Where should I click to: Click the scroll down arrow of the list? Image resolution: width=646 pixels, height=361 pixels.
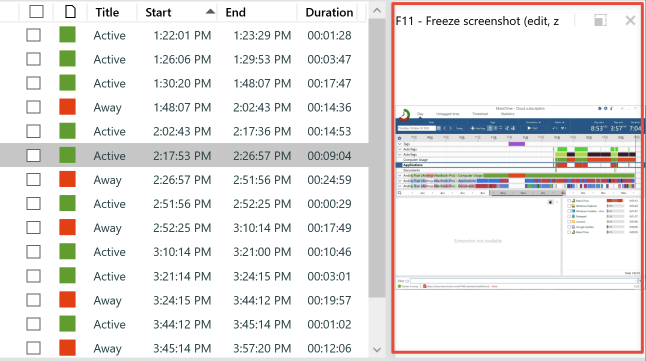pyautogui.click(x=377, y=350)
